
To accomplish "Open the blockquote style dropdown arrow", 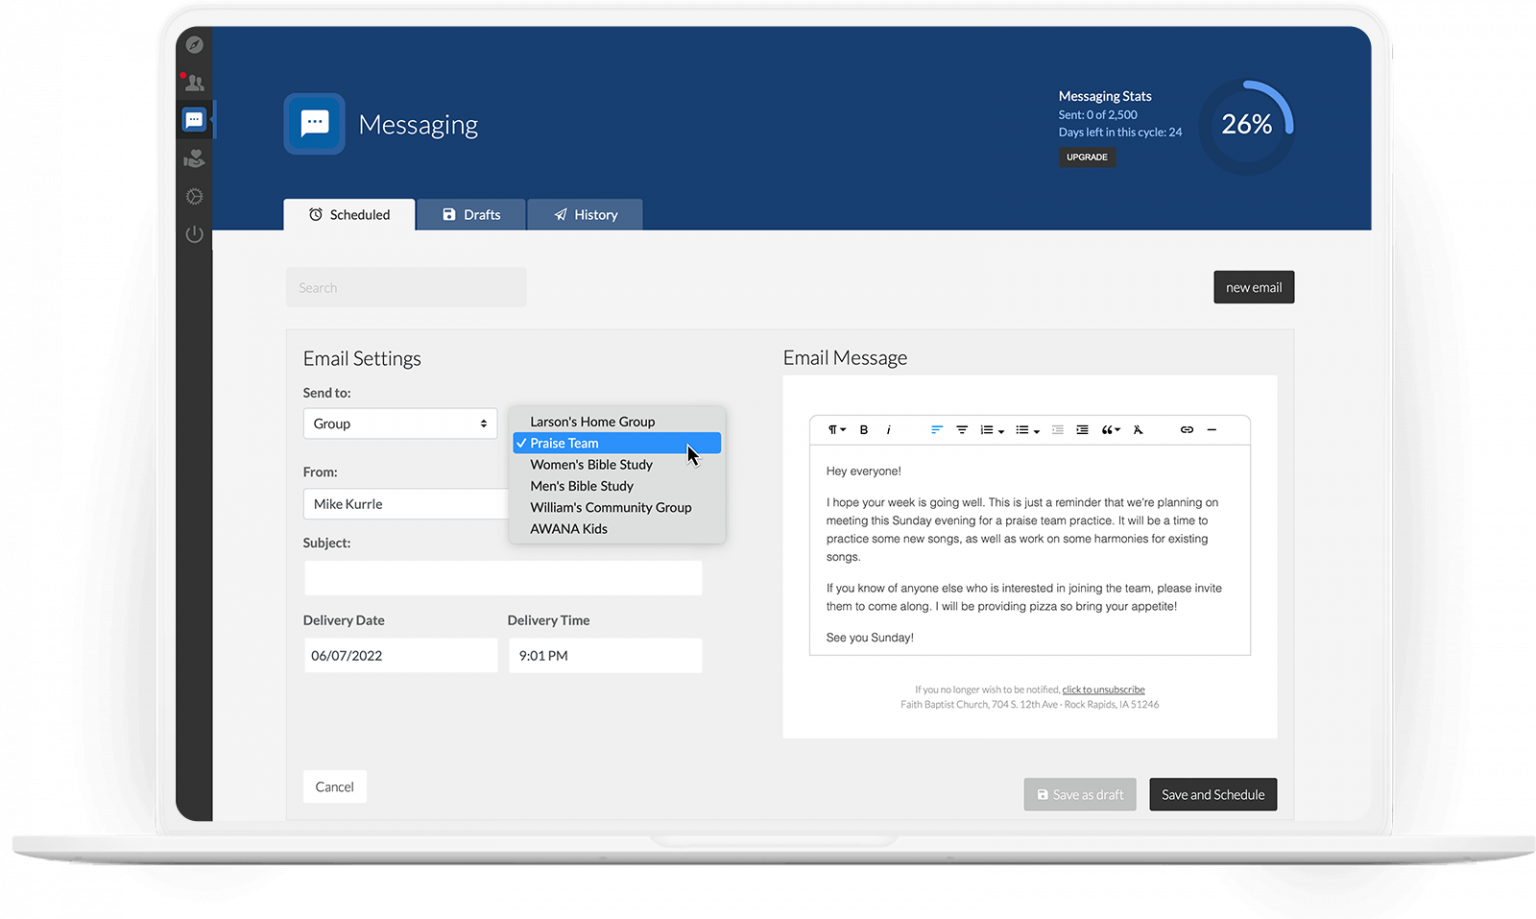I will pyautogui.click(x=1119, y=431).
